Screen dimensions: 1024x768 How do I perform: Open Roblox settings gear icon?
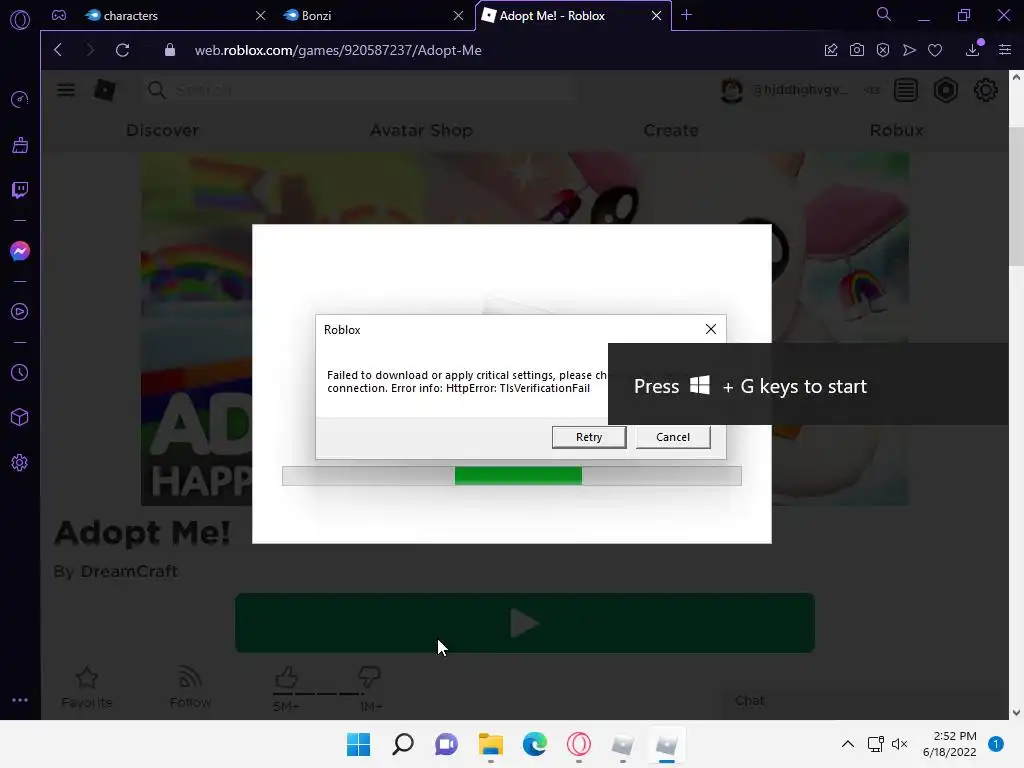tap(985, 90)
